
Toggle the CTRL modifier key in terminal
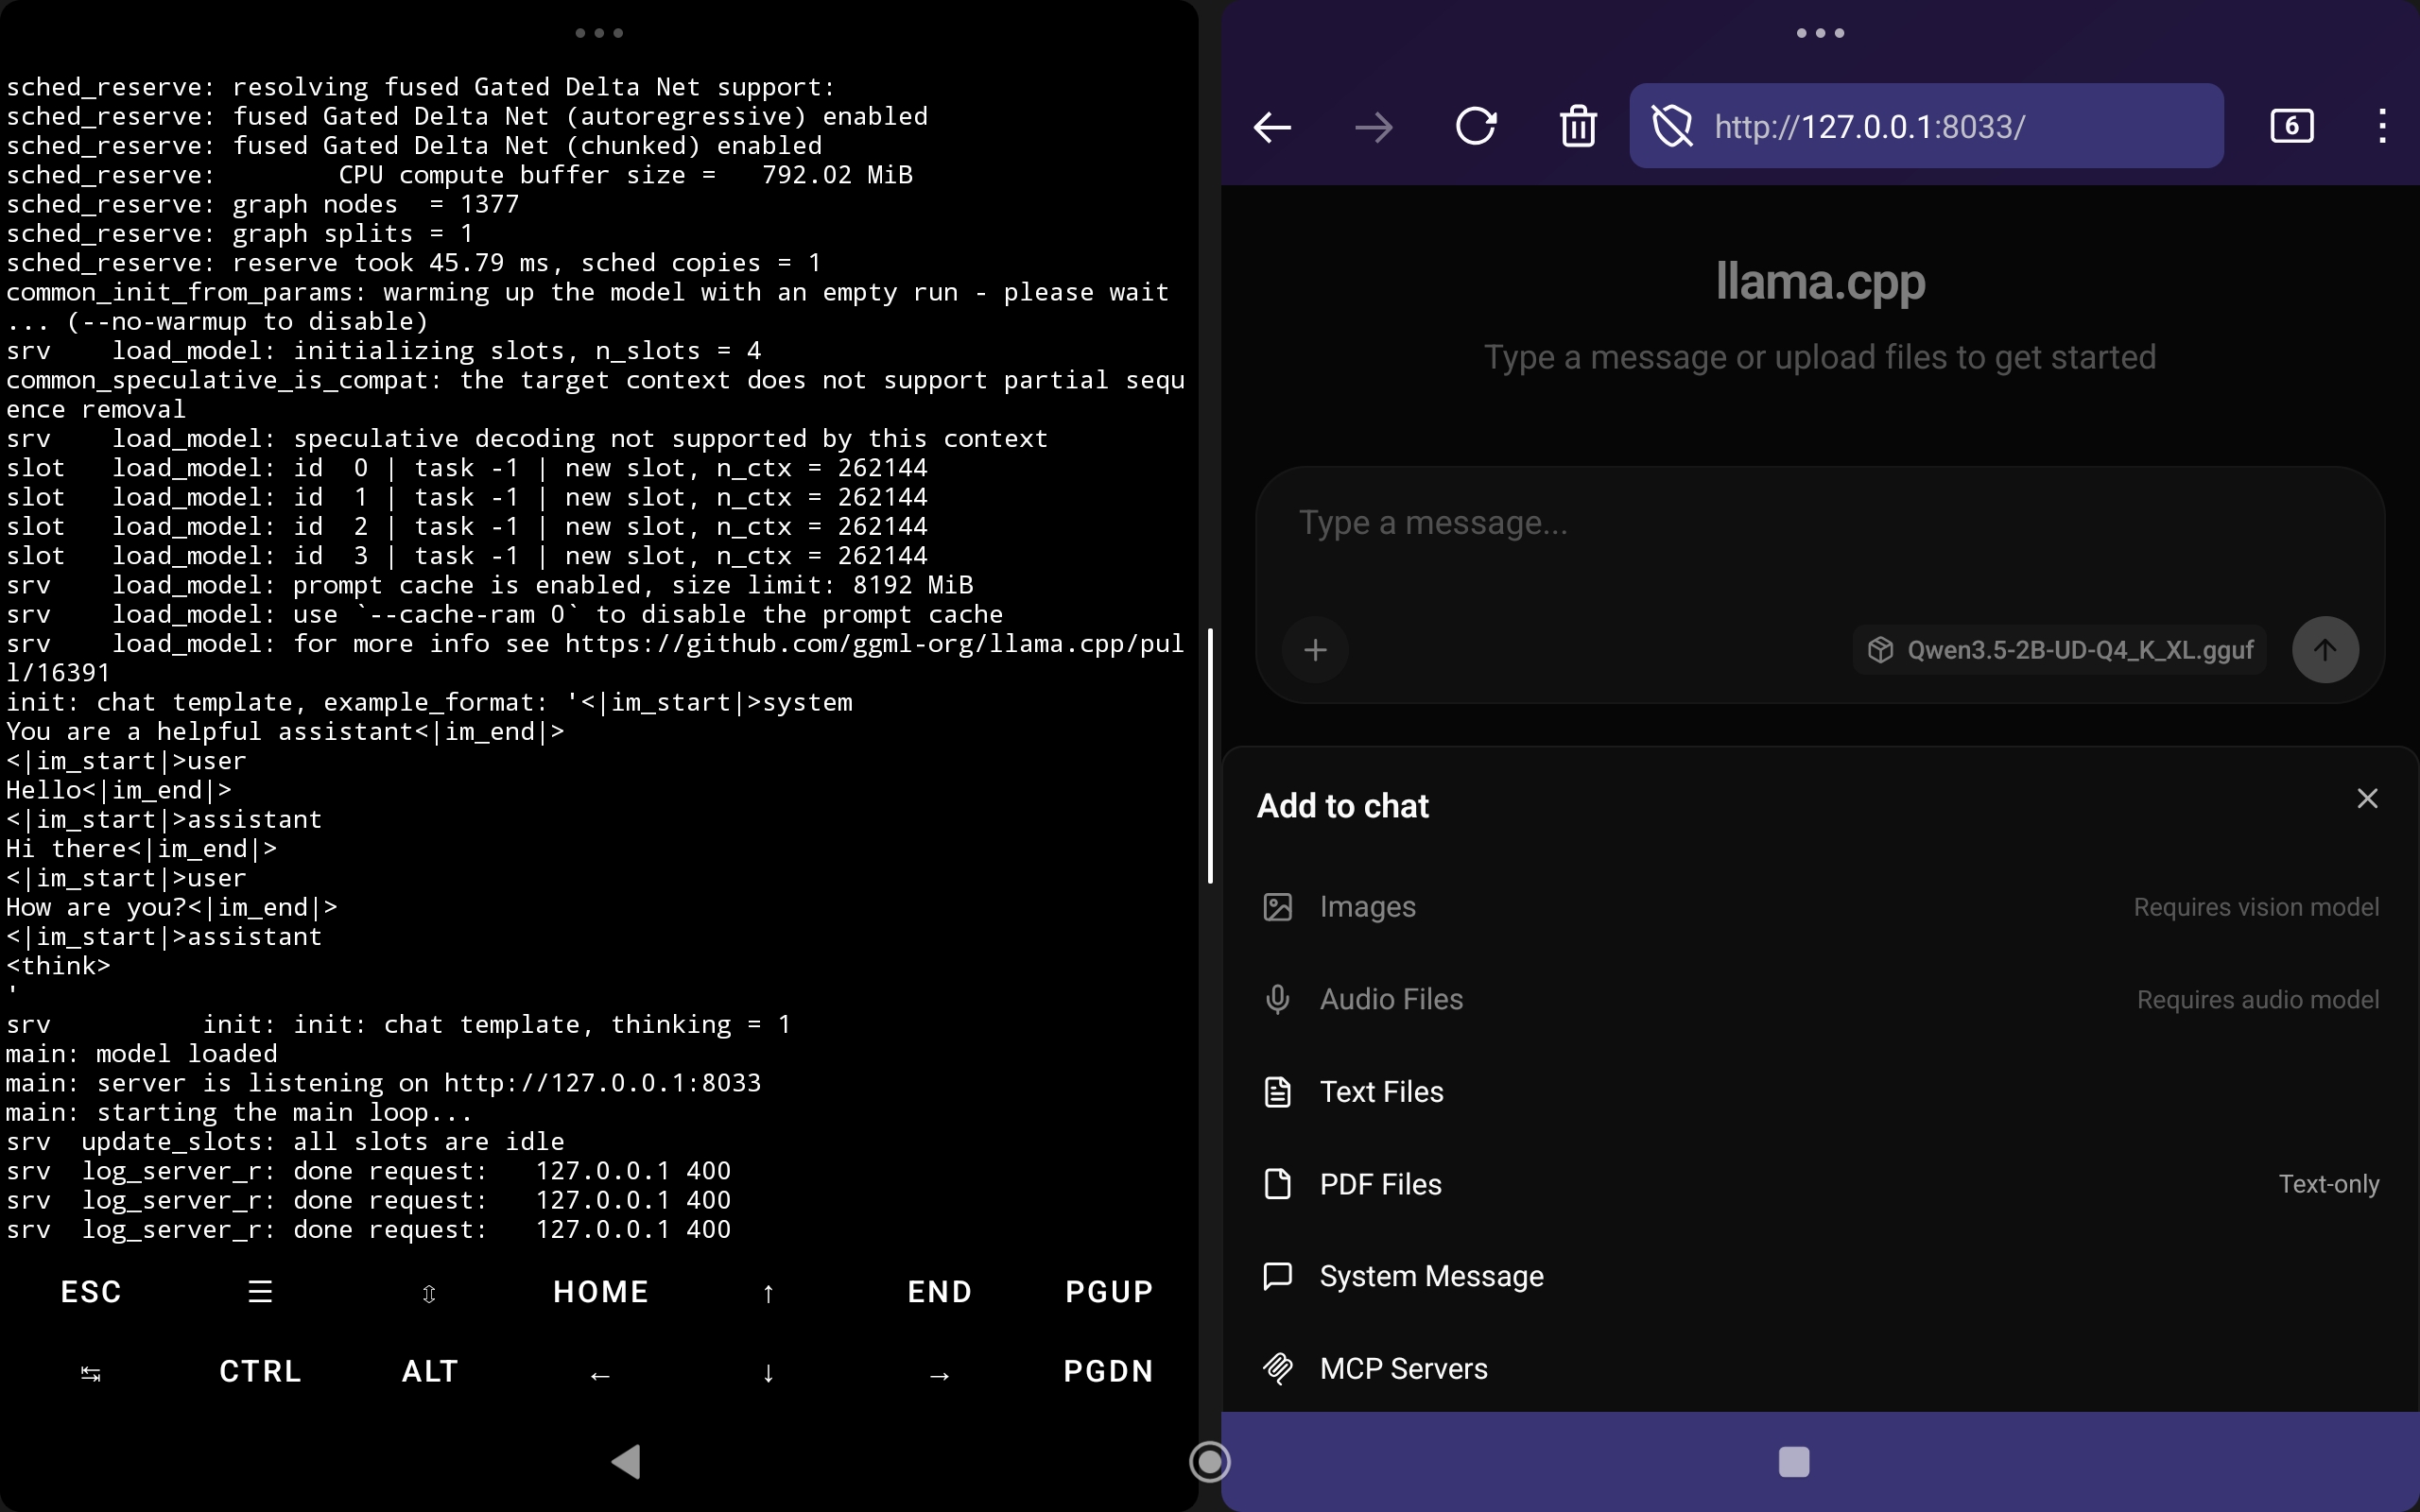(x=260, y=1371)
